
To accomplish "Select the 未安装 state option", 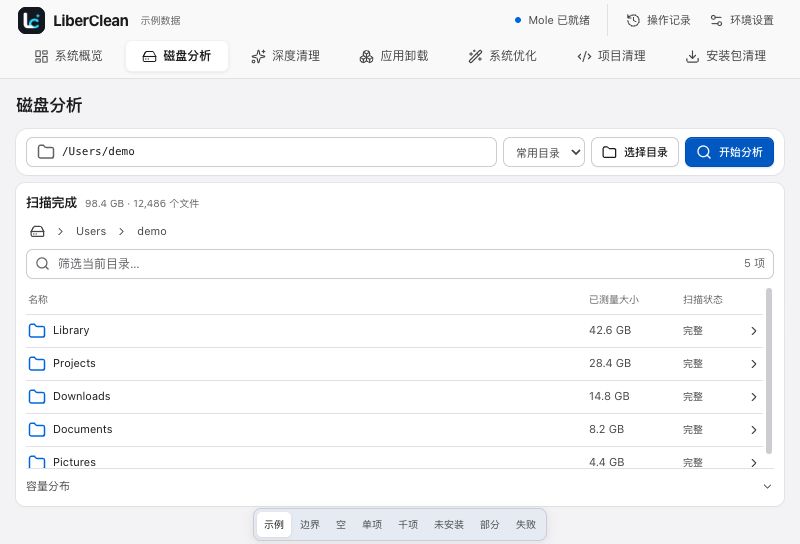I will [x=449, y=524].
